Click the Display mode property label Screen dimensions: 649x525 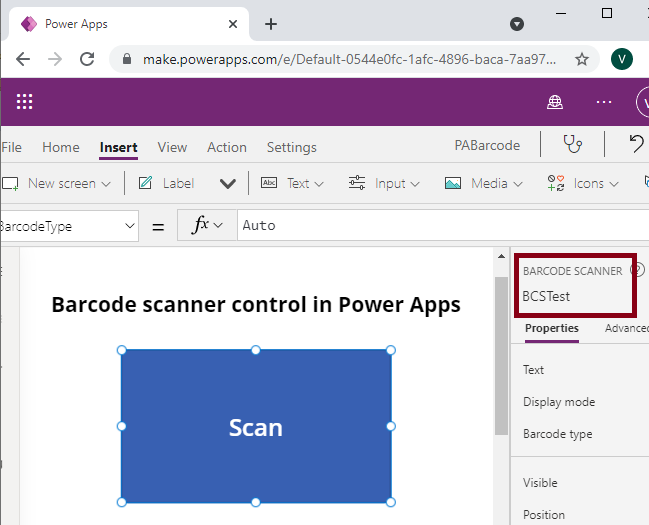coord(559,402)
